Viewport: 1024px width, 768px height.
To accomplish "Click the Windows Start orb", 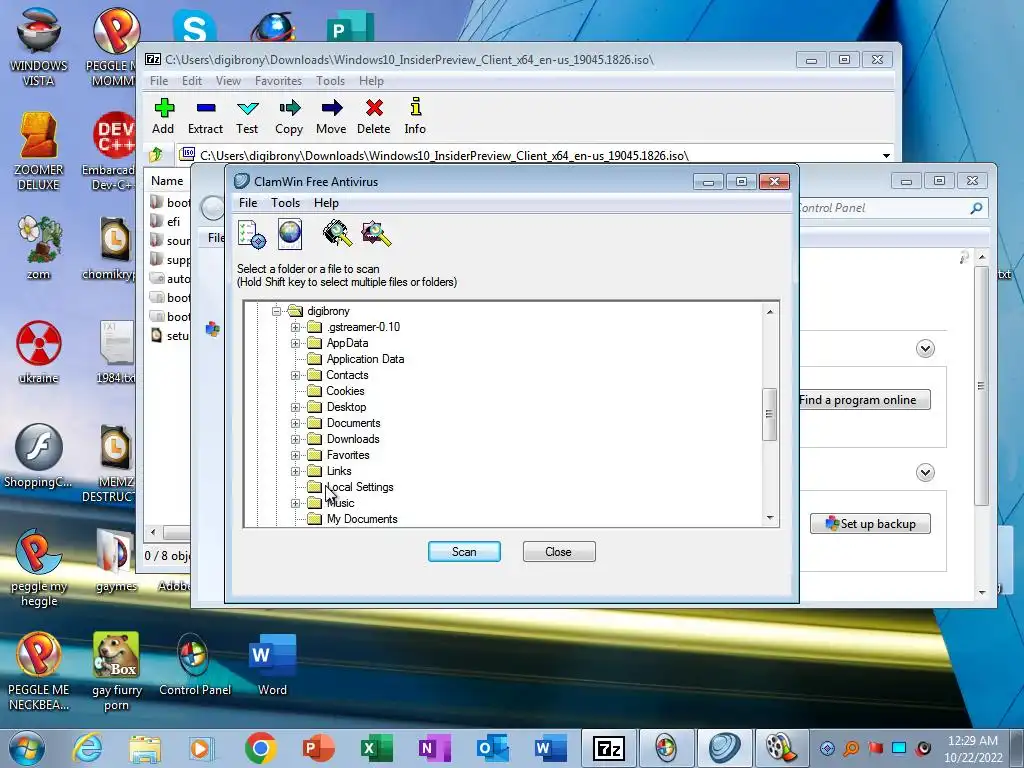I will (x=27, y=748).
